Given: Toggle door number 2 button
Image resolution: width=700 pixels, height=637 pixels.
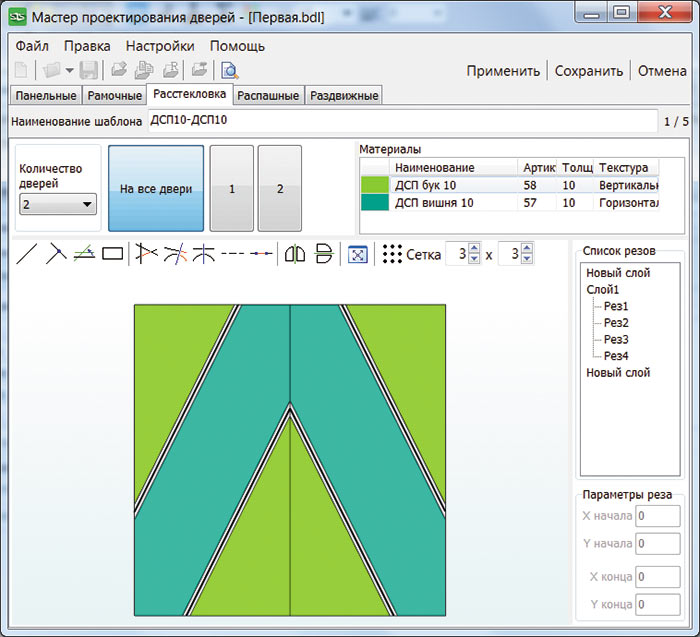Looking at the screenshot, I should 280,188.
